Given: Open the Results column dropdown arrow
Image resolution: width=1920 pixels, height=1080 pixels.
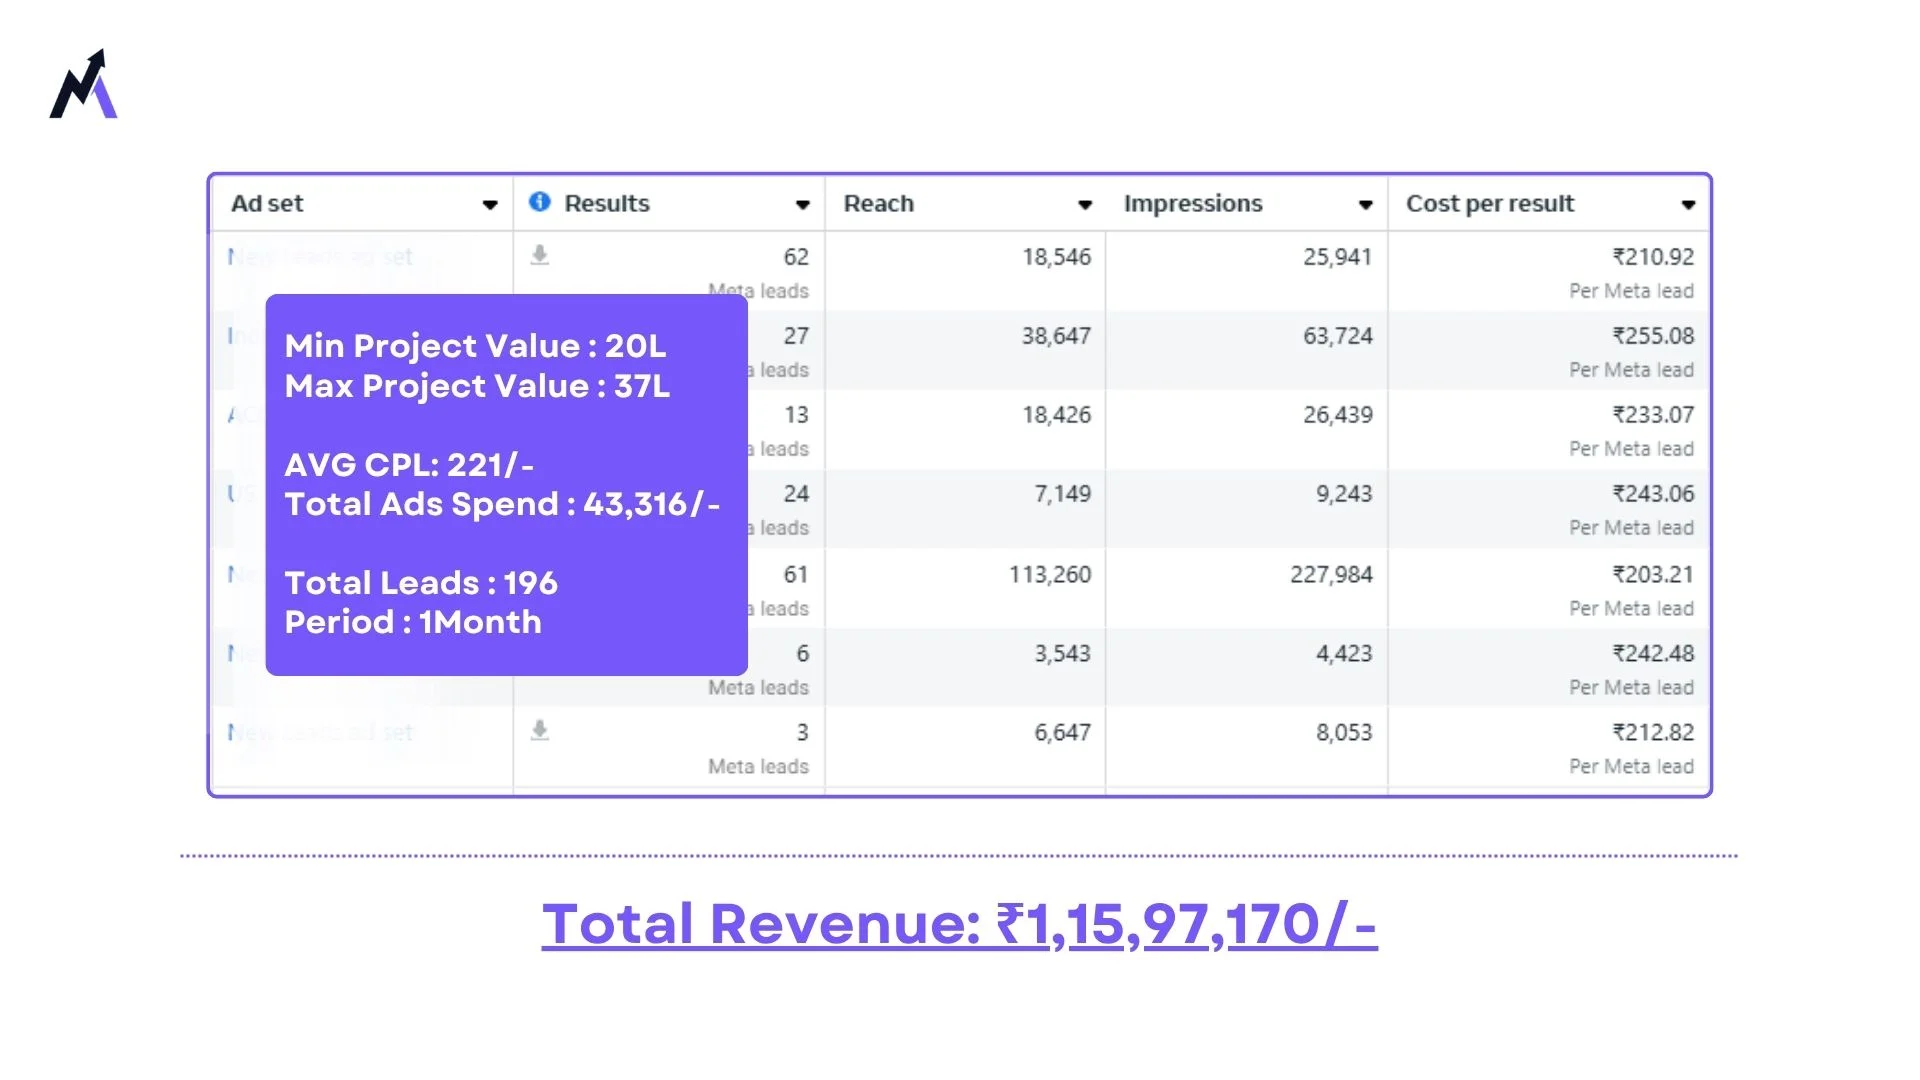Looking at the screenshot, I should click(x=802, y=205).
